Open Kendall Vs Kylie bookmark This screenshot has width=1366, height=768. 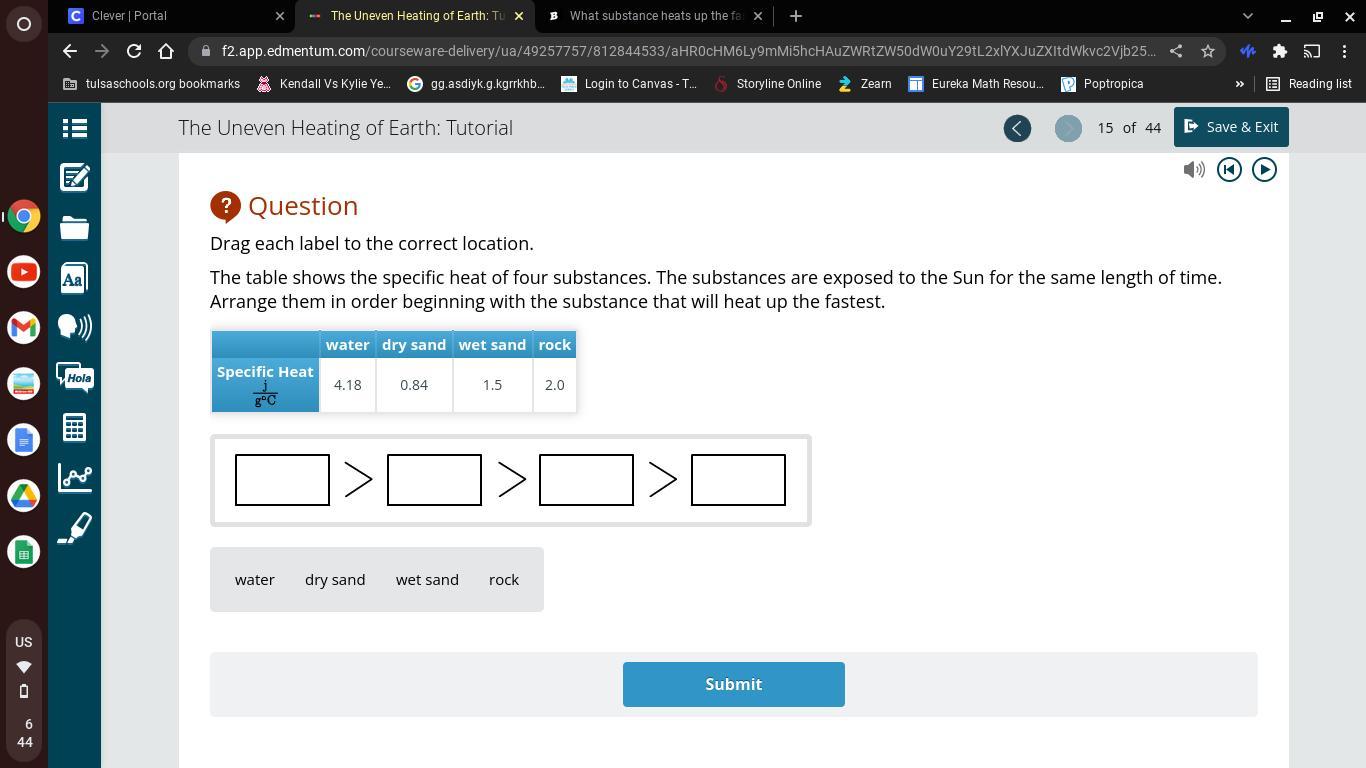tap(324, 84)
